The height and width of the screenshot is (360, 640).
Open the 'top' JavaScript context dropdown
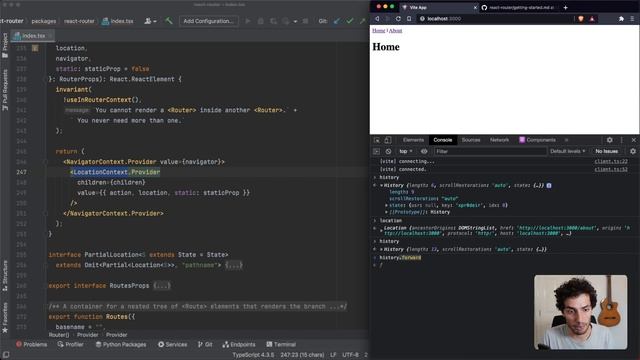point(406,151)
